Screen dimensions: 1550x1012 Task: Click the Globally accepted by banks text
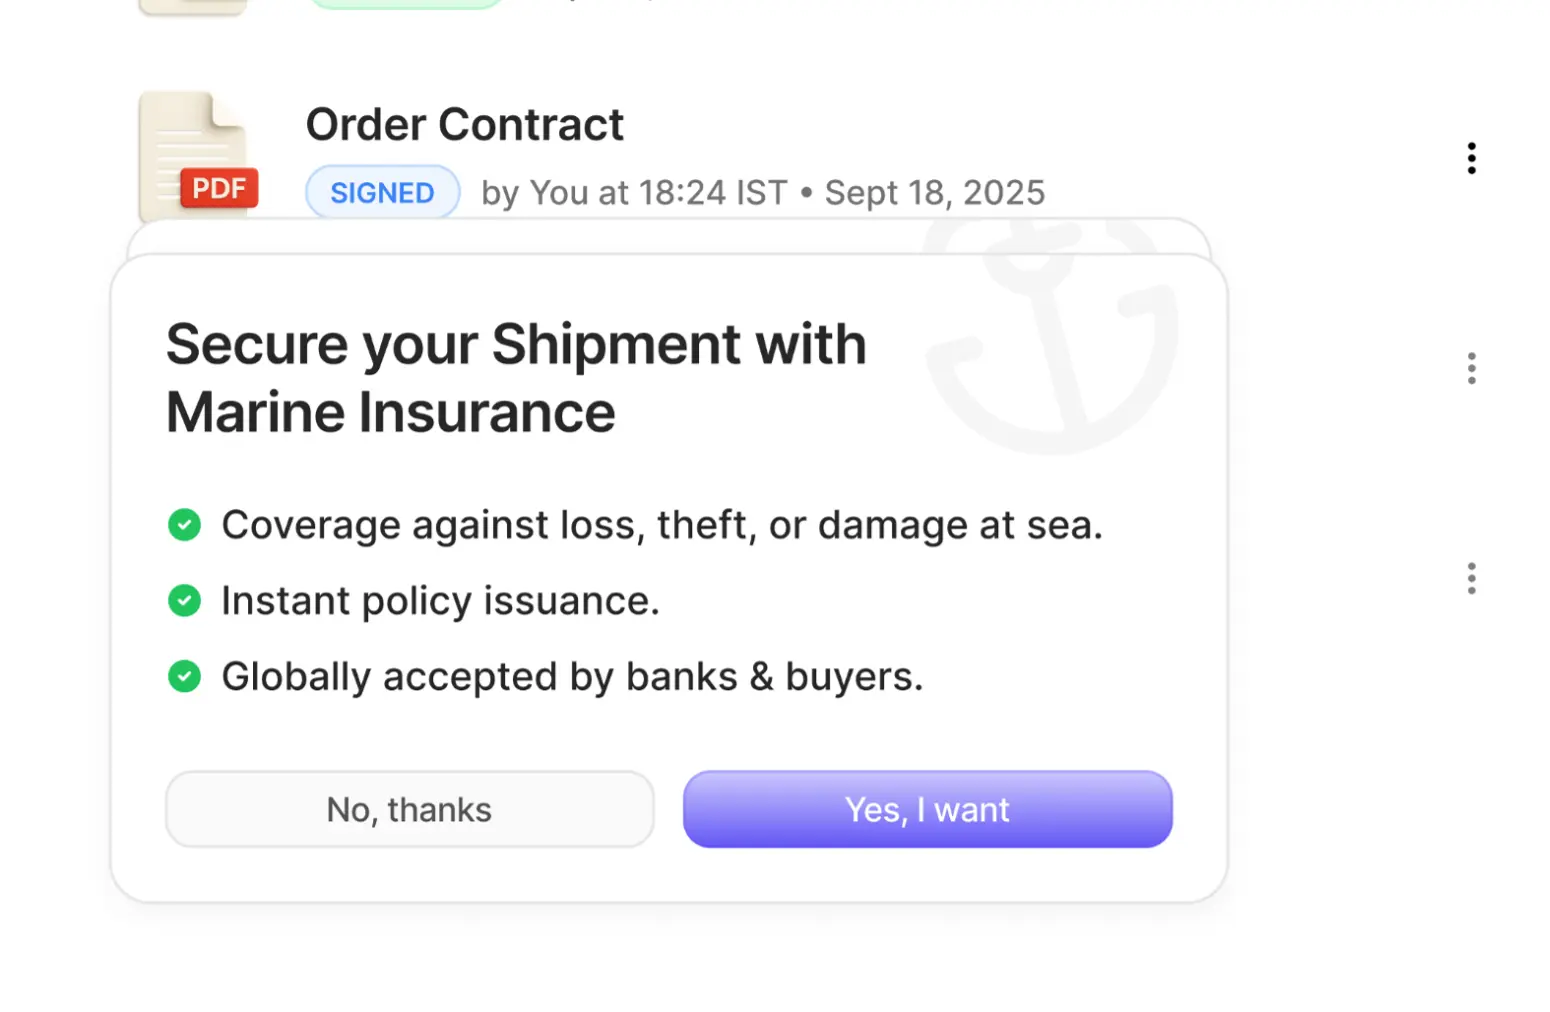[x=572, y=677]
